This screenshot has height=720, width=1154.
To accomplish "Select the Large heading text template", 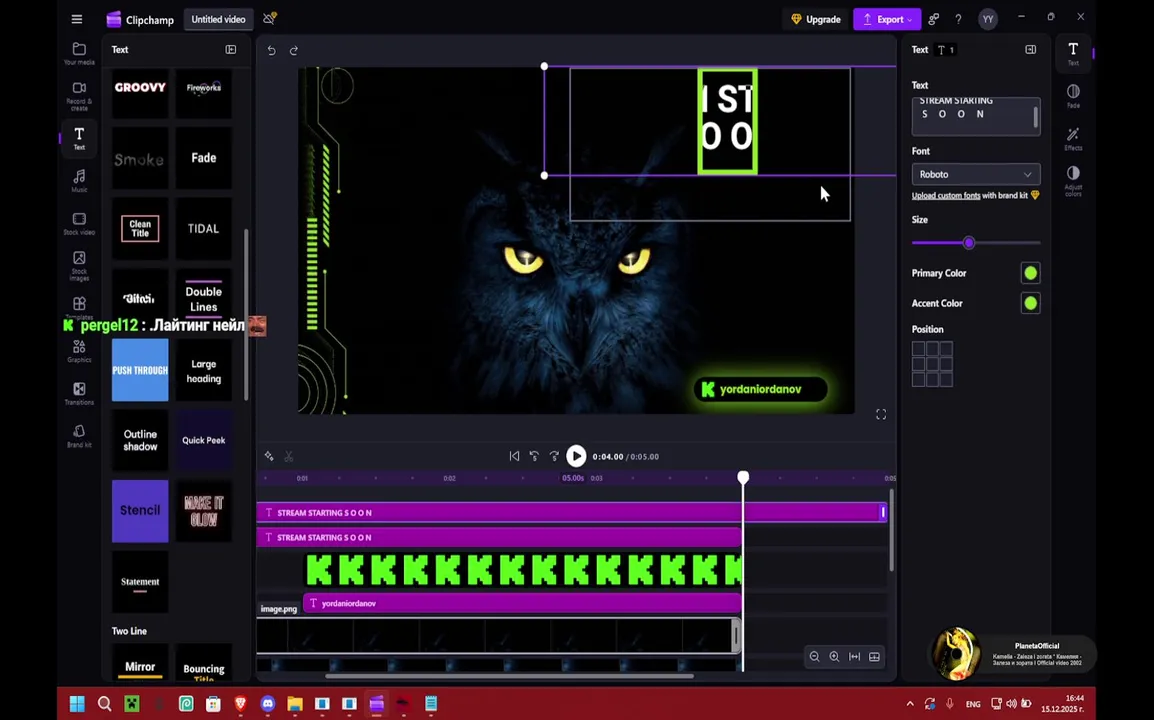I will point(204,370).
